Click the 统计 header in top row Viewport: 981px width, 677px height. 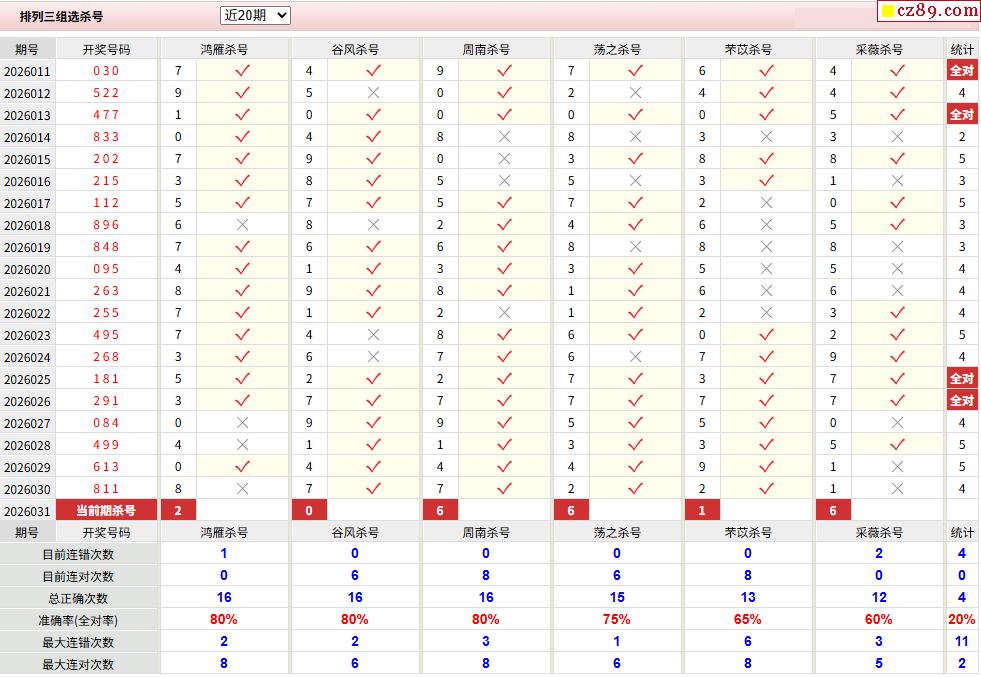pyautogui.click(x=962, y=49)
